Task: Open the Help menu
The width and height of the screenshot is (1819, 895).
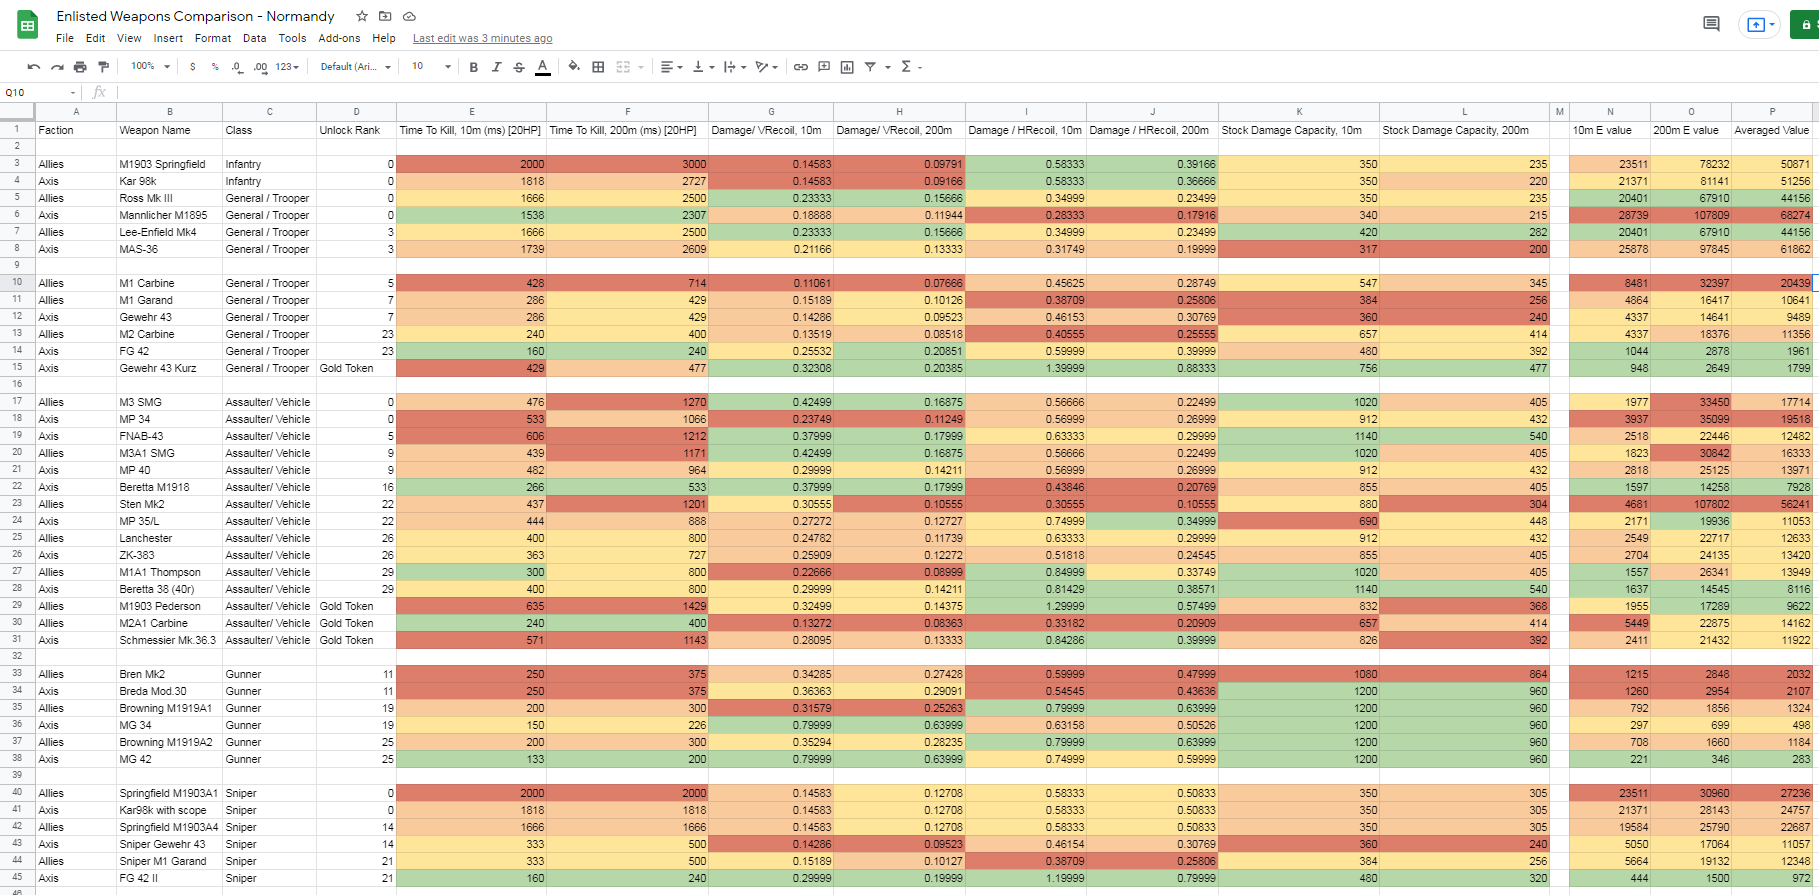Action: click(384, 38)
